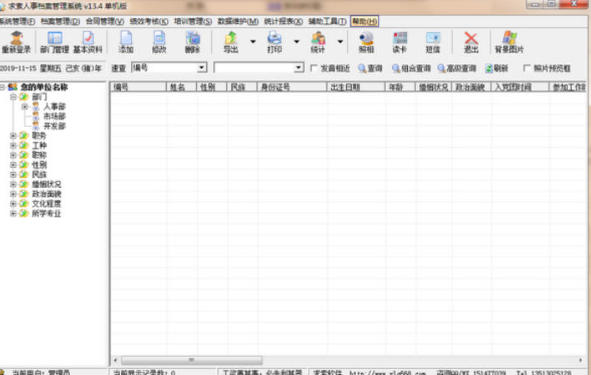The width and height of the screenshot is (591, 375).
Task: Open the 速查 field combo showing 编号
Action: pos(169,67)
